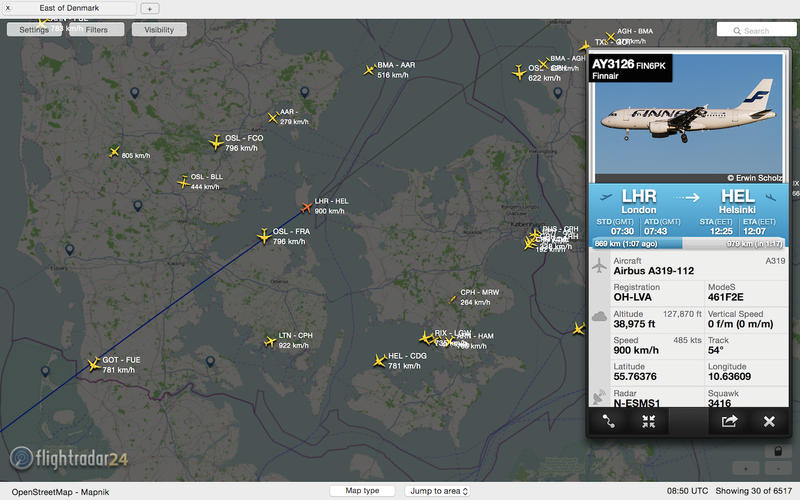Click the Visibility button

[159, 30]
